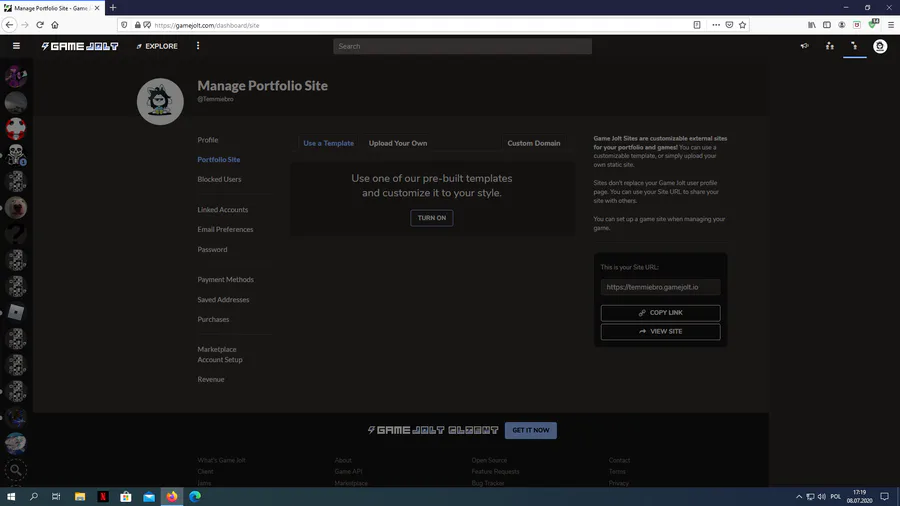
Task: Turn on the pre-built template
Action: click(x=432, y=218)
